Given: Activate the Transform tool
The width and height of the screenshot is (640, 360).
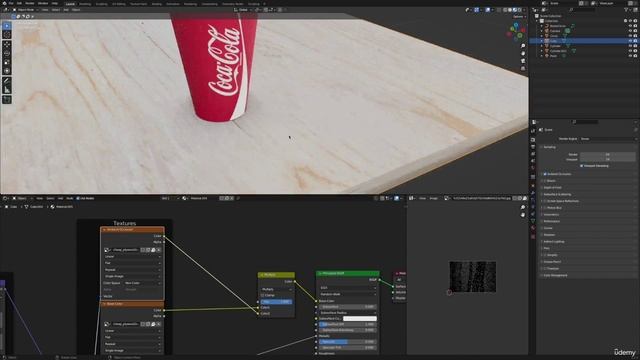Looking at the screenshot, I should coord(7,71).
